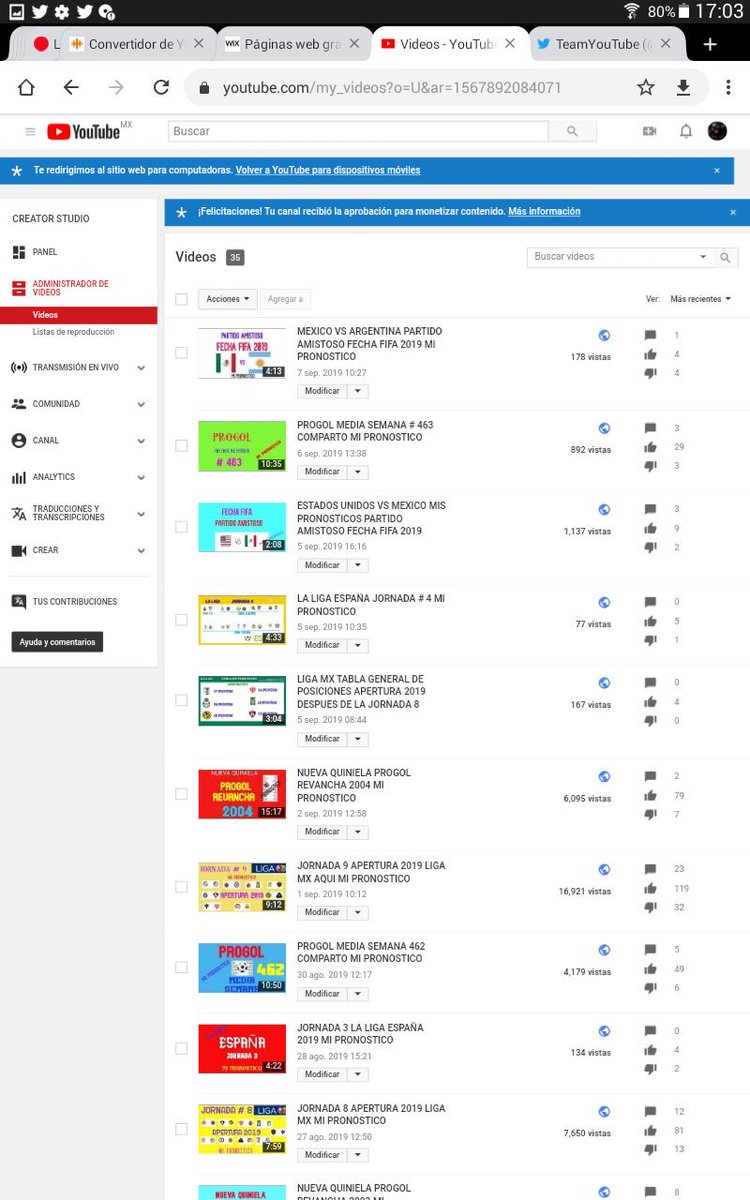Go back with browser back arrow

(71, 88)
